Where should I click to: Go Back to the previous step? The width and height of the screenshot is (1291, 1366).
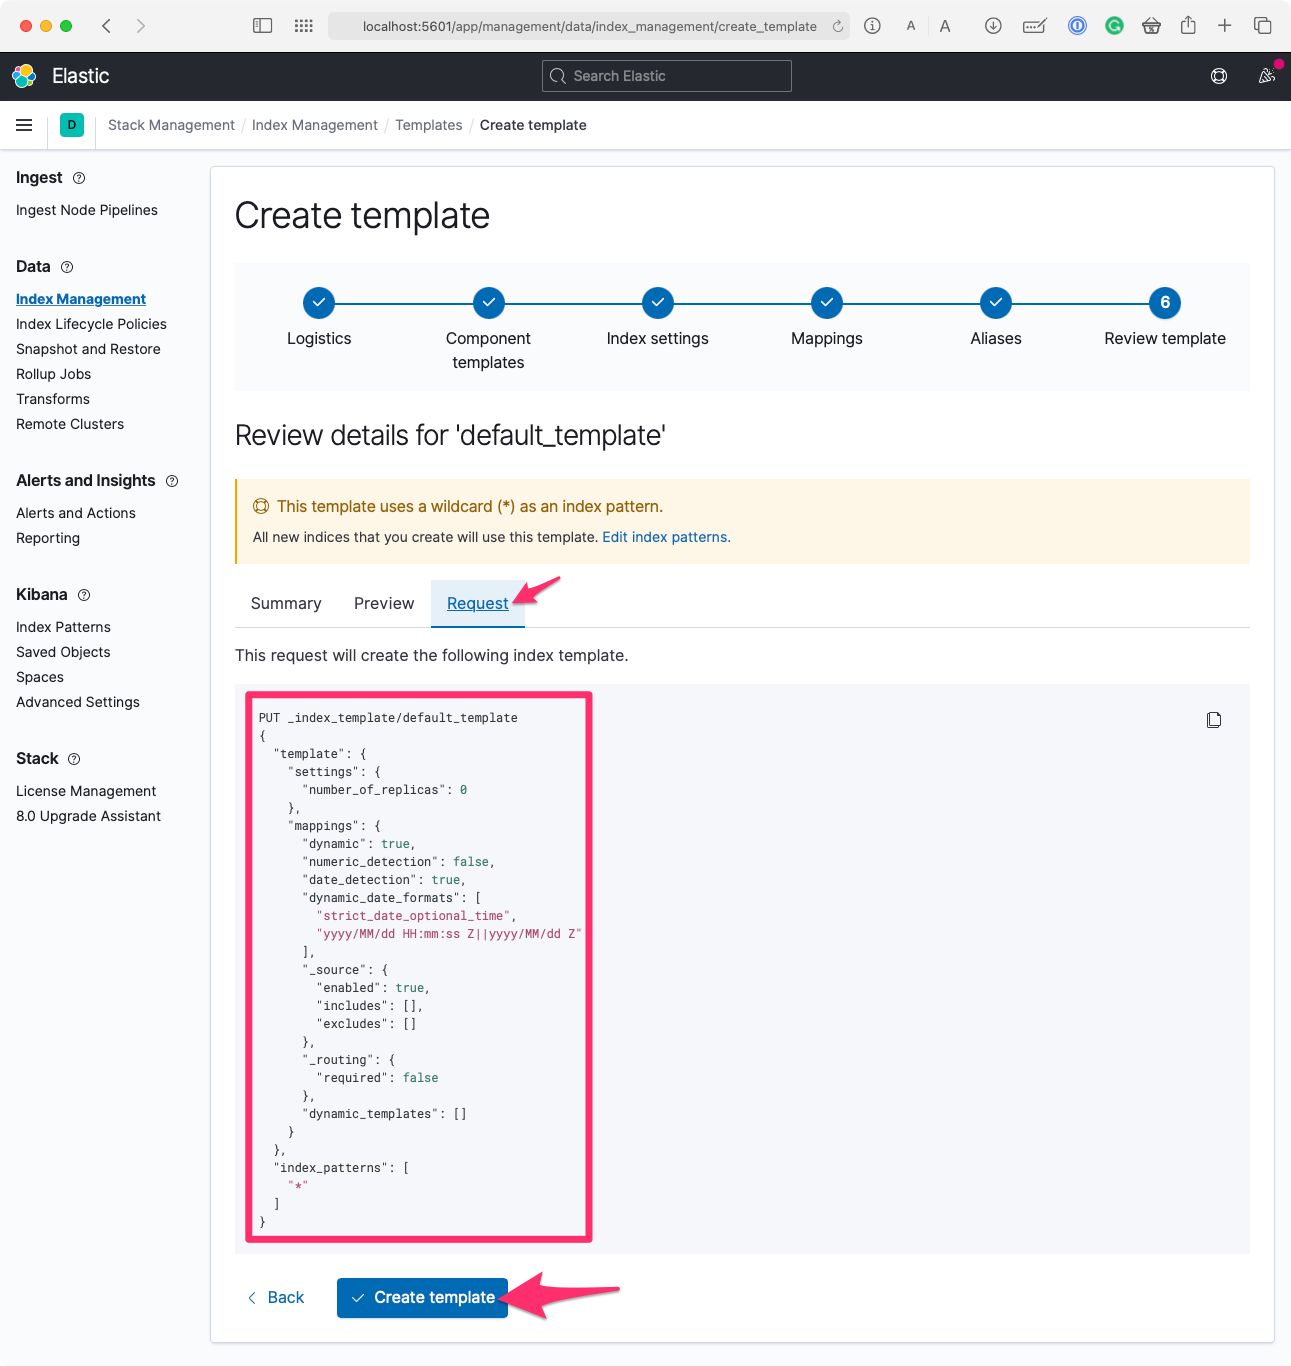[x=276, y=1298]
